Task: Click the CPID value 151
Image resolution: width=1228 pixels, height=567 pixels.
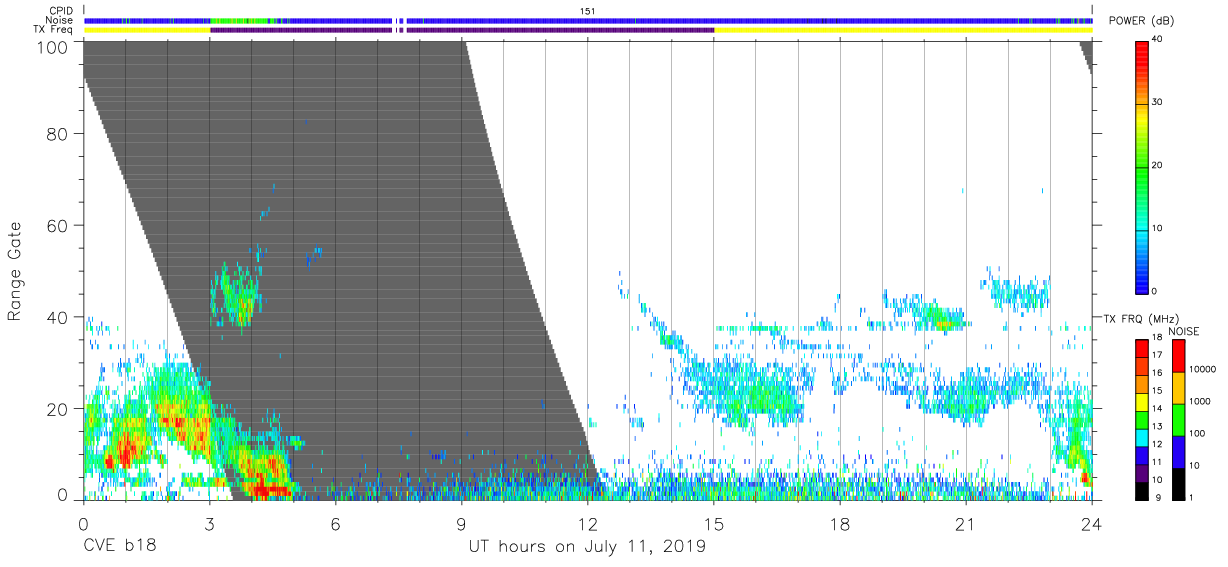Action: [587, 10]
